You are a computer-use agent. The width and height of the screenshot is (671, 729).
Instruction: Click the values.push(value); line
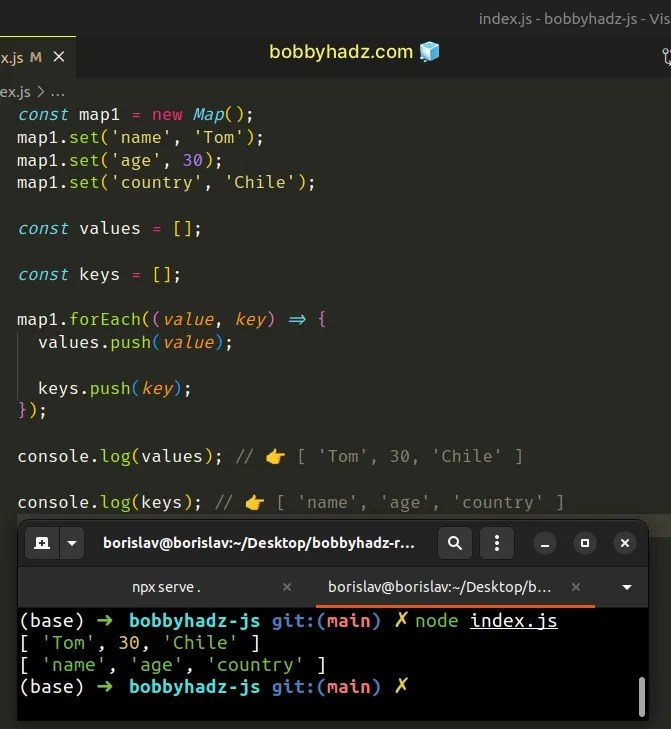pyautogui.click(x=135, y=343)
